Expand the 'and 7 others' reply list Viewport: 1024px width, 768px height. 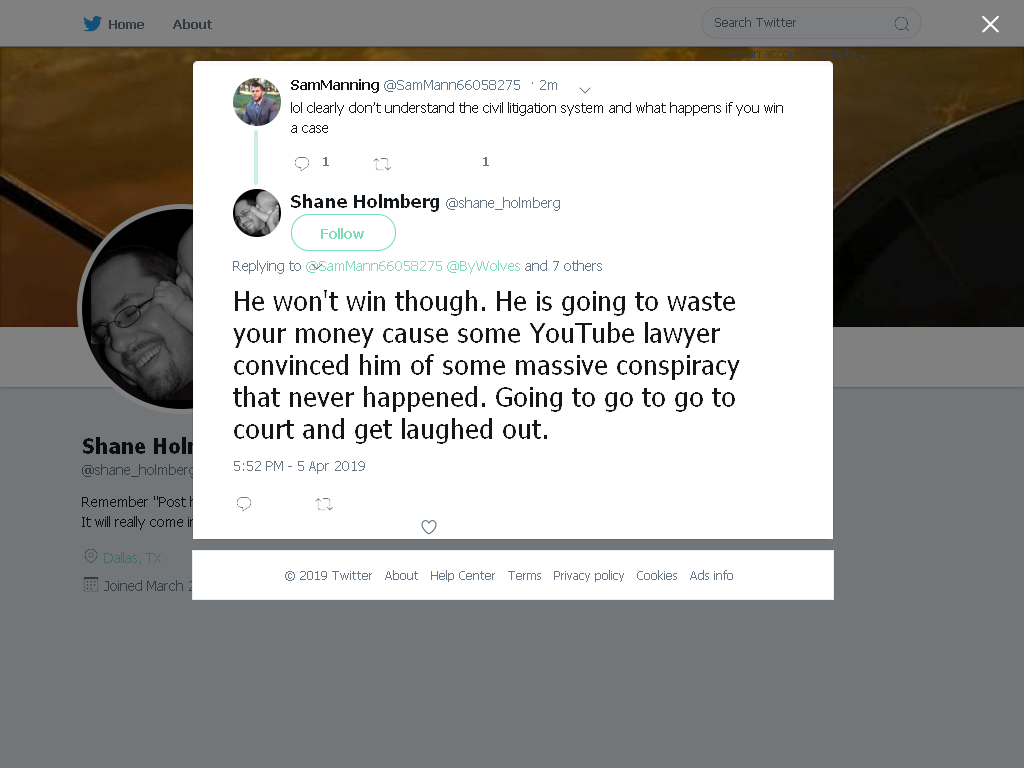point(563,266)
